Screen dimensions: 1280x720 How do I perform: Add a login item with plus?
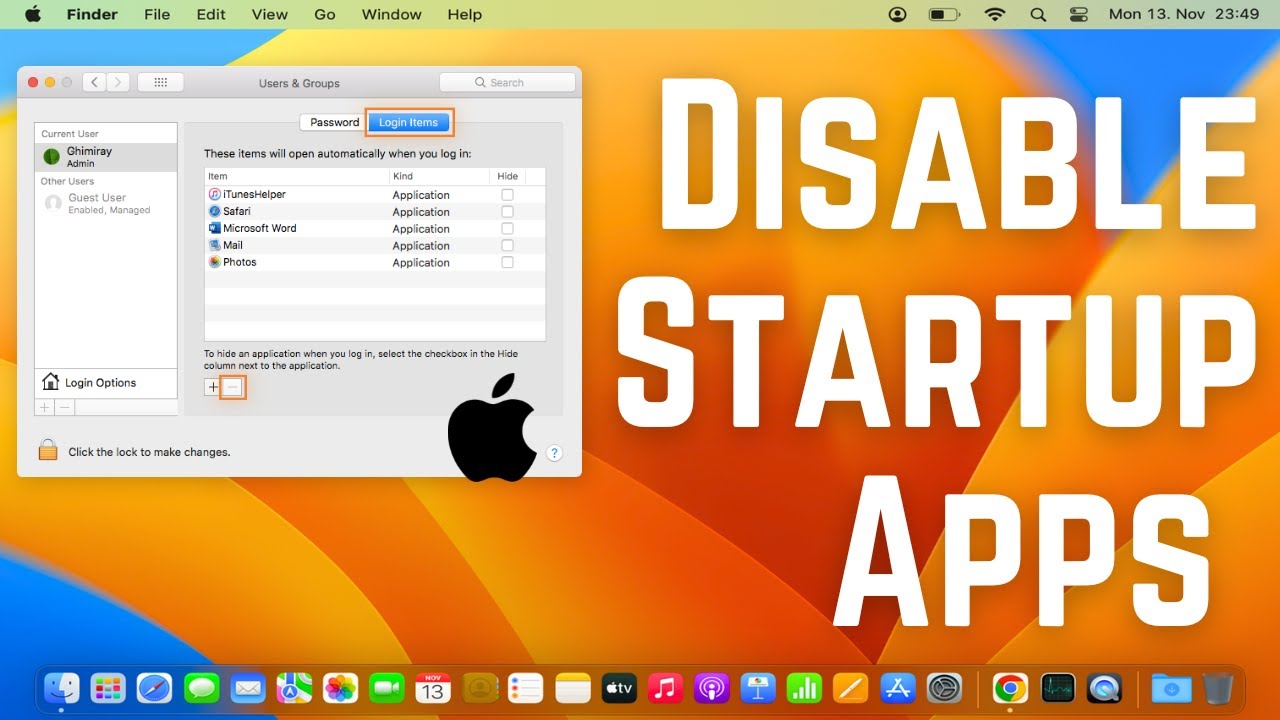coord(212,387)
